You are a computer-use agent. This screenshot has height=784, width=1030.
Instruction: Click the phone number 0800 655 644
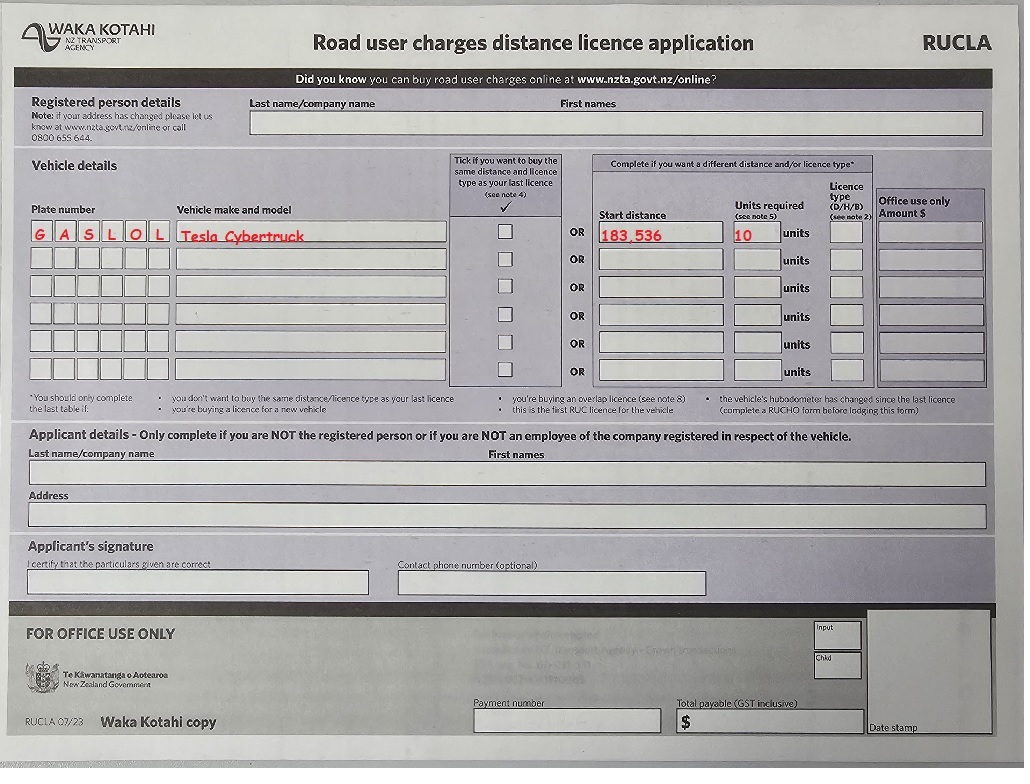61,138
